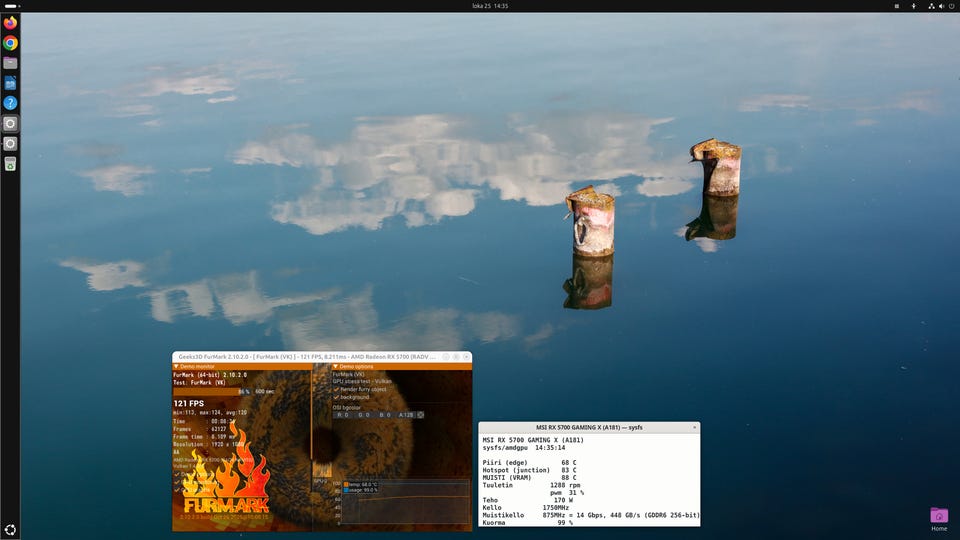This screenshot has width=960, height=540.
Task: Click 'min:113, max:124, avg:120' text in FurMark
Action: 210,413
